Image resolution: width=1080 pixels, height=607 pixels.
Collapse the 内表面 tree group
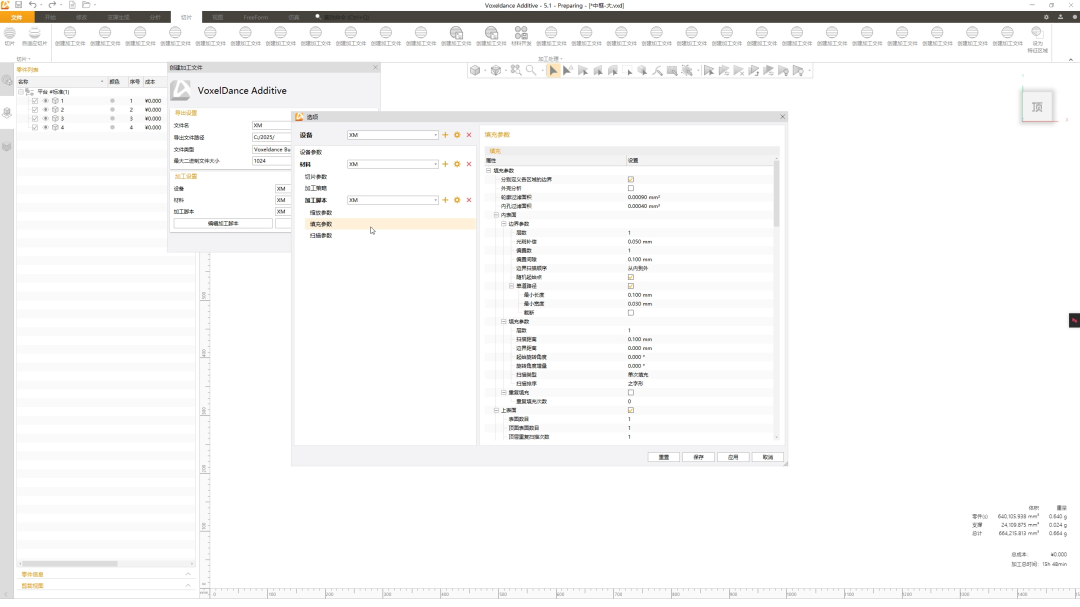pyautogui.click(x=496, y=215)
